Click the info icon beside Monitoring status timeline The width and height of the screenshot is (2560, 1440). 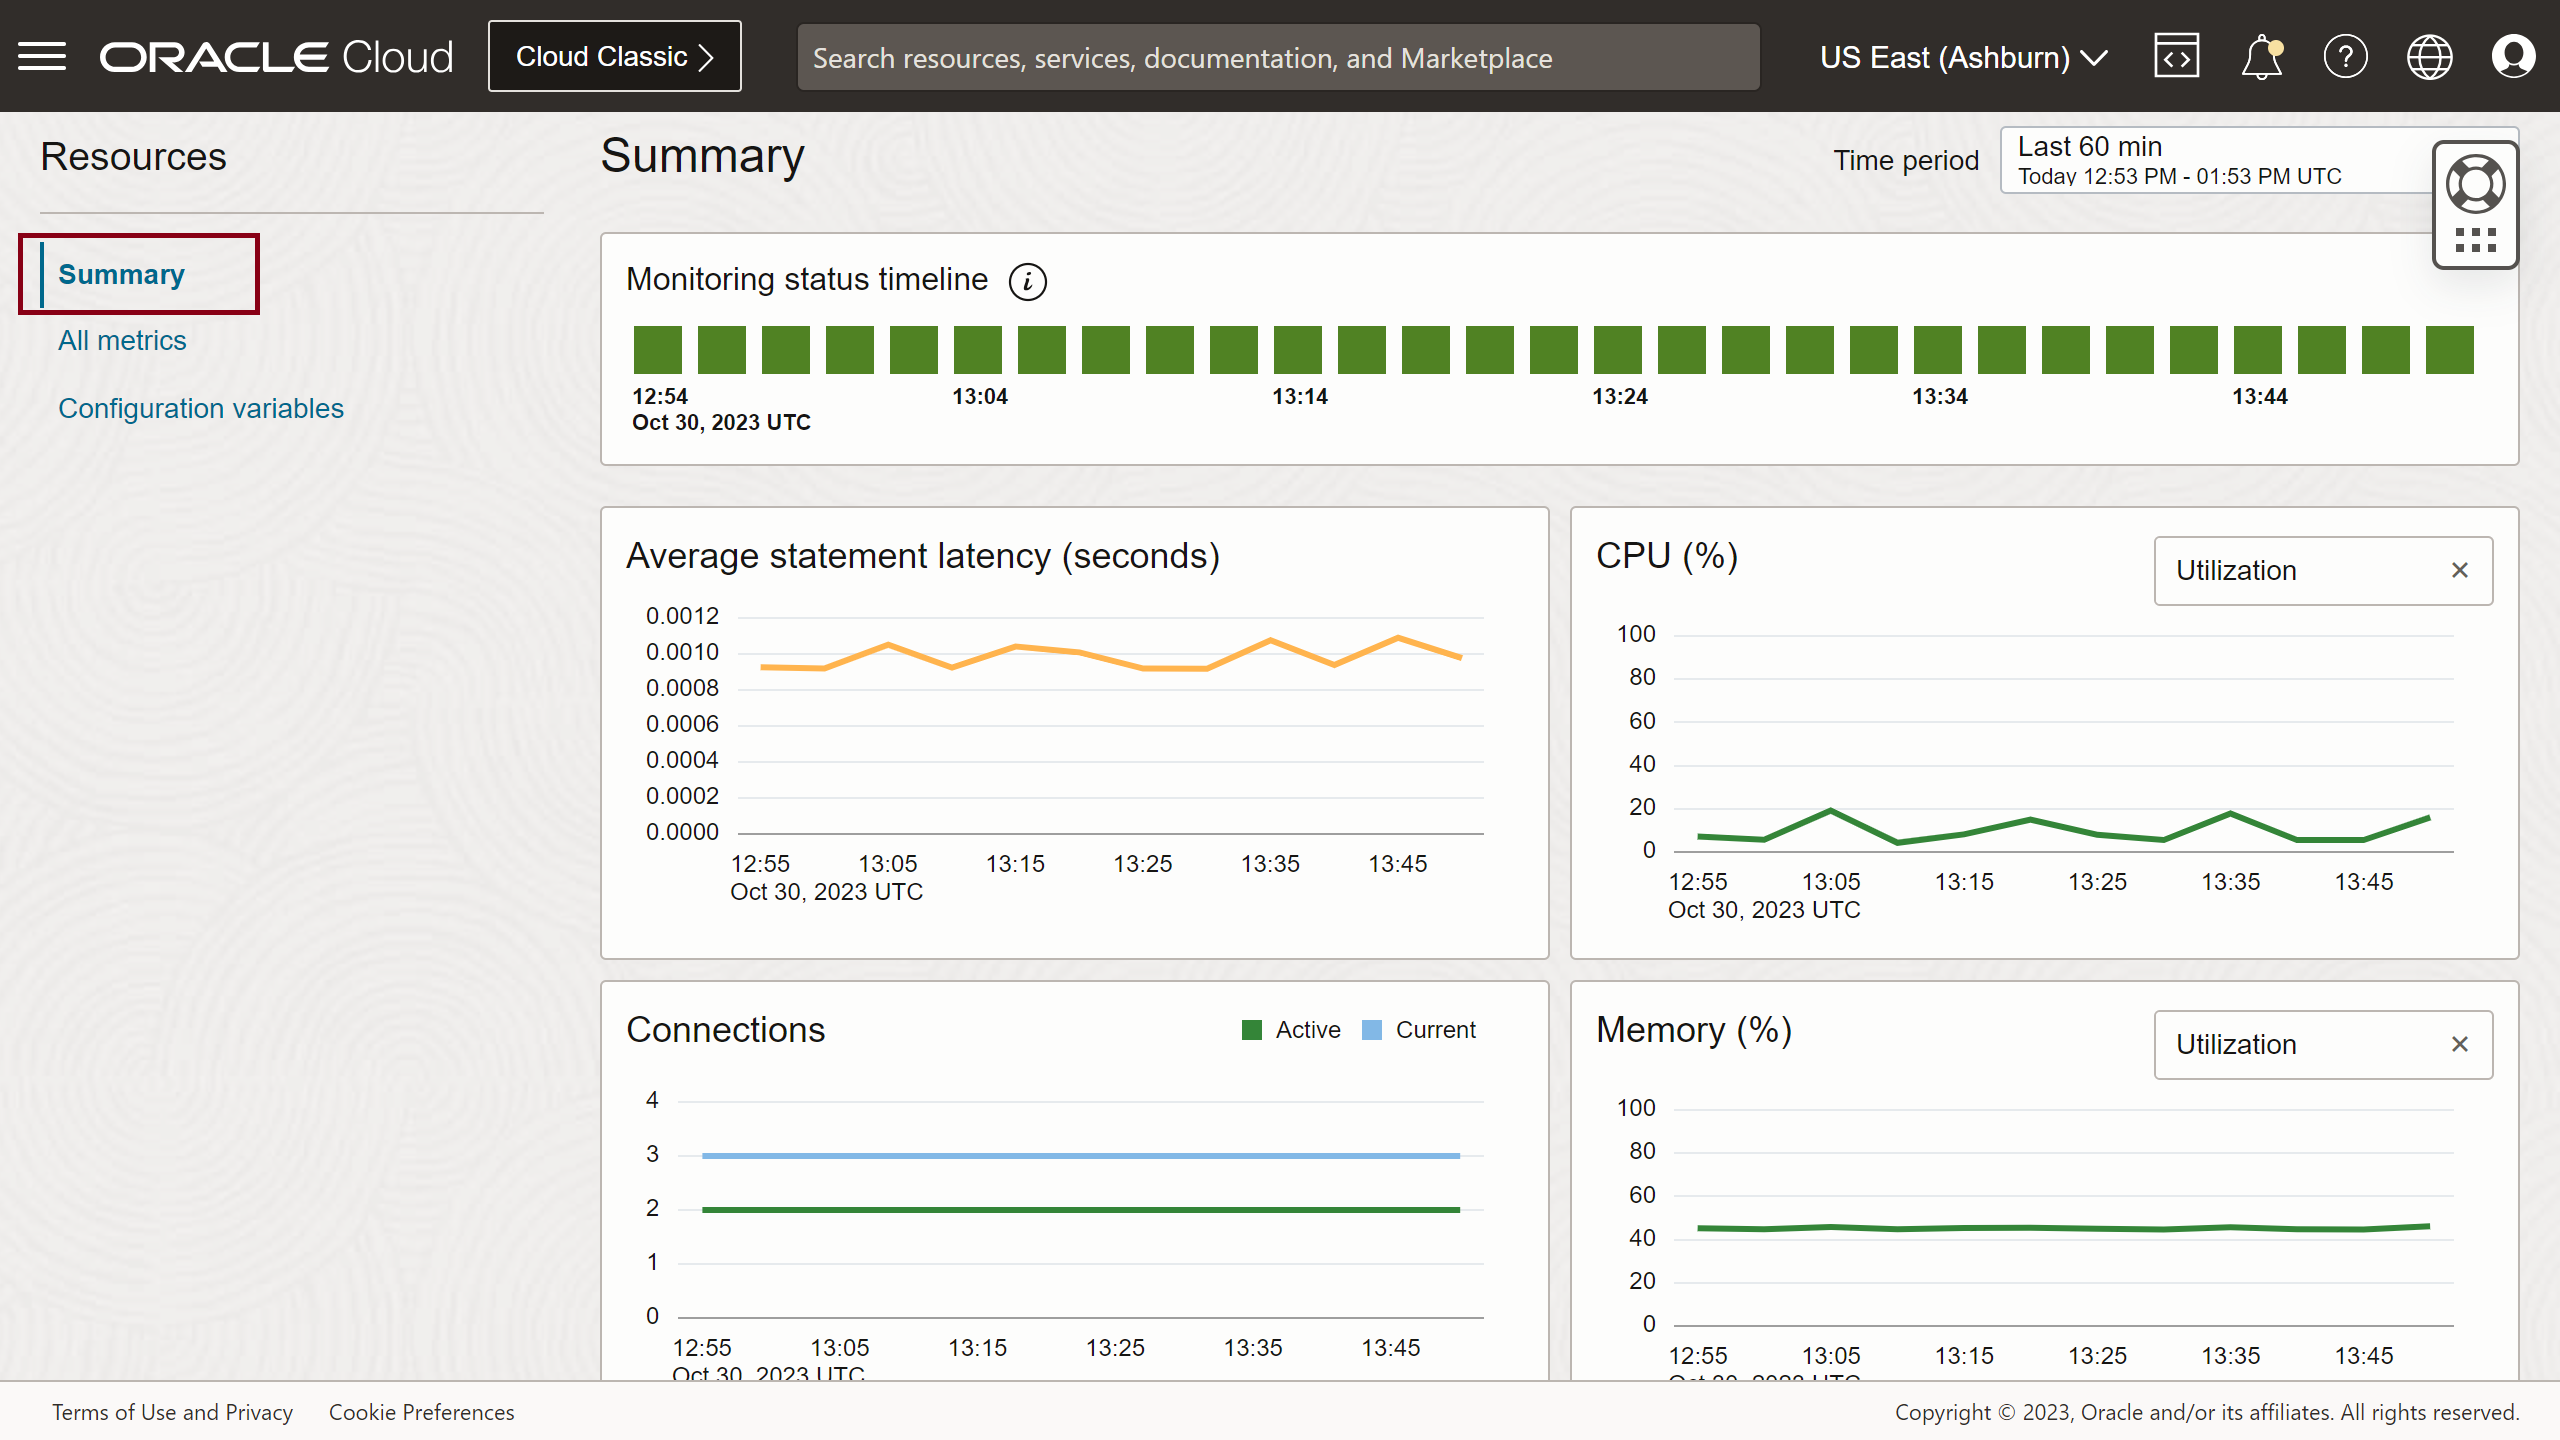tap(1028, 281)
